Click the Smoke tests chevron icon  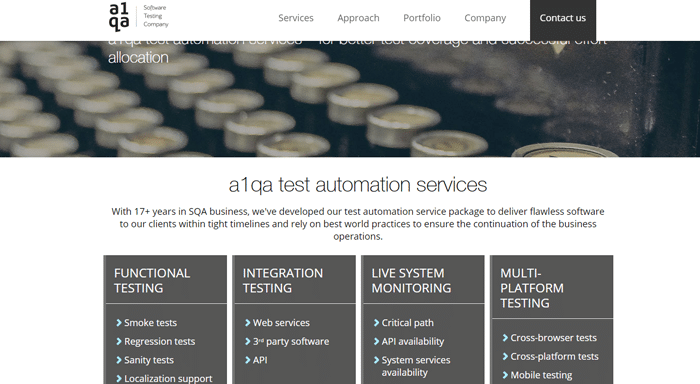tap(119, 322)
